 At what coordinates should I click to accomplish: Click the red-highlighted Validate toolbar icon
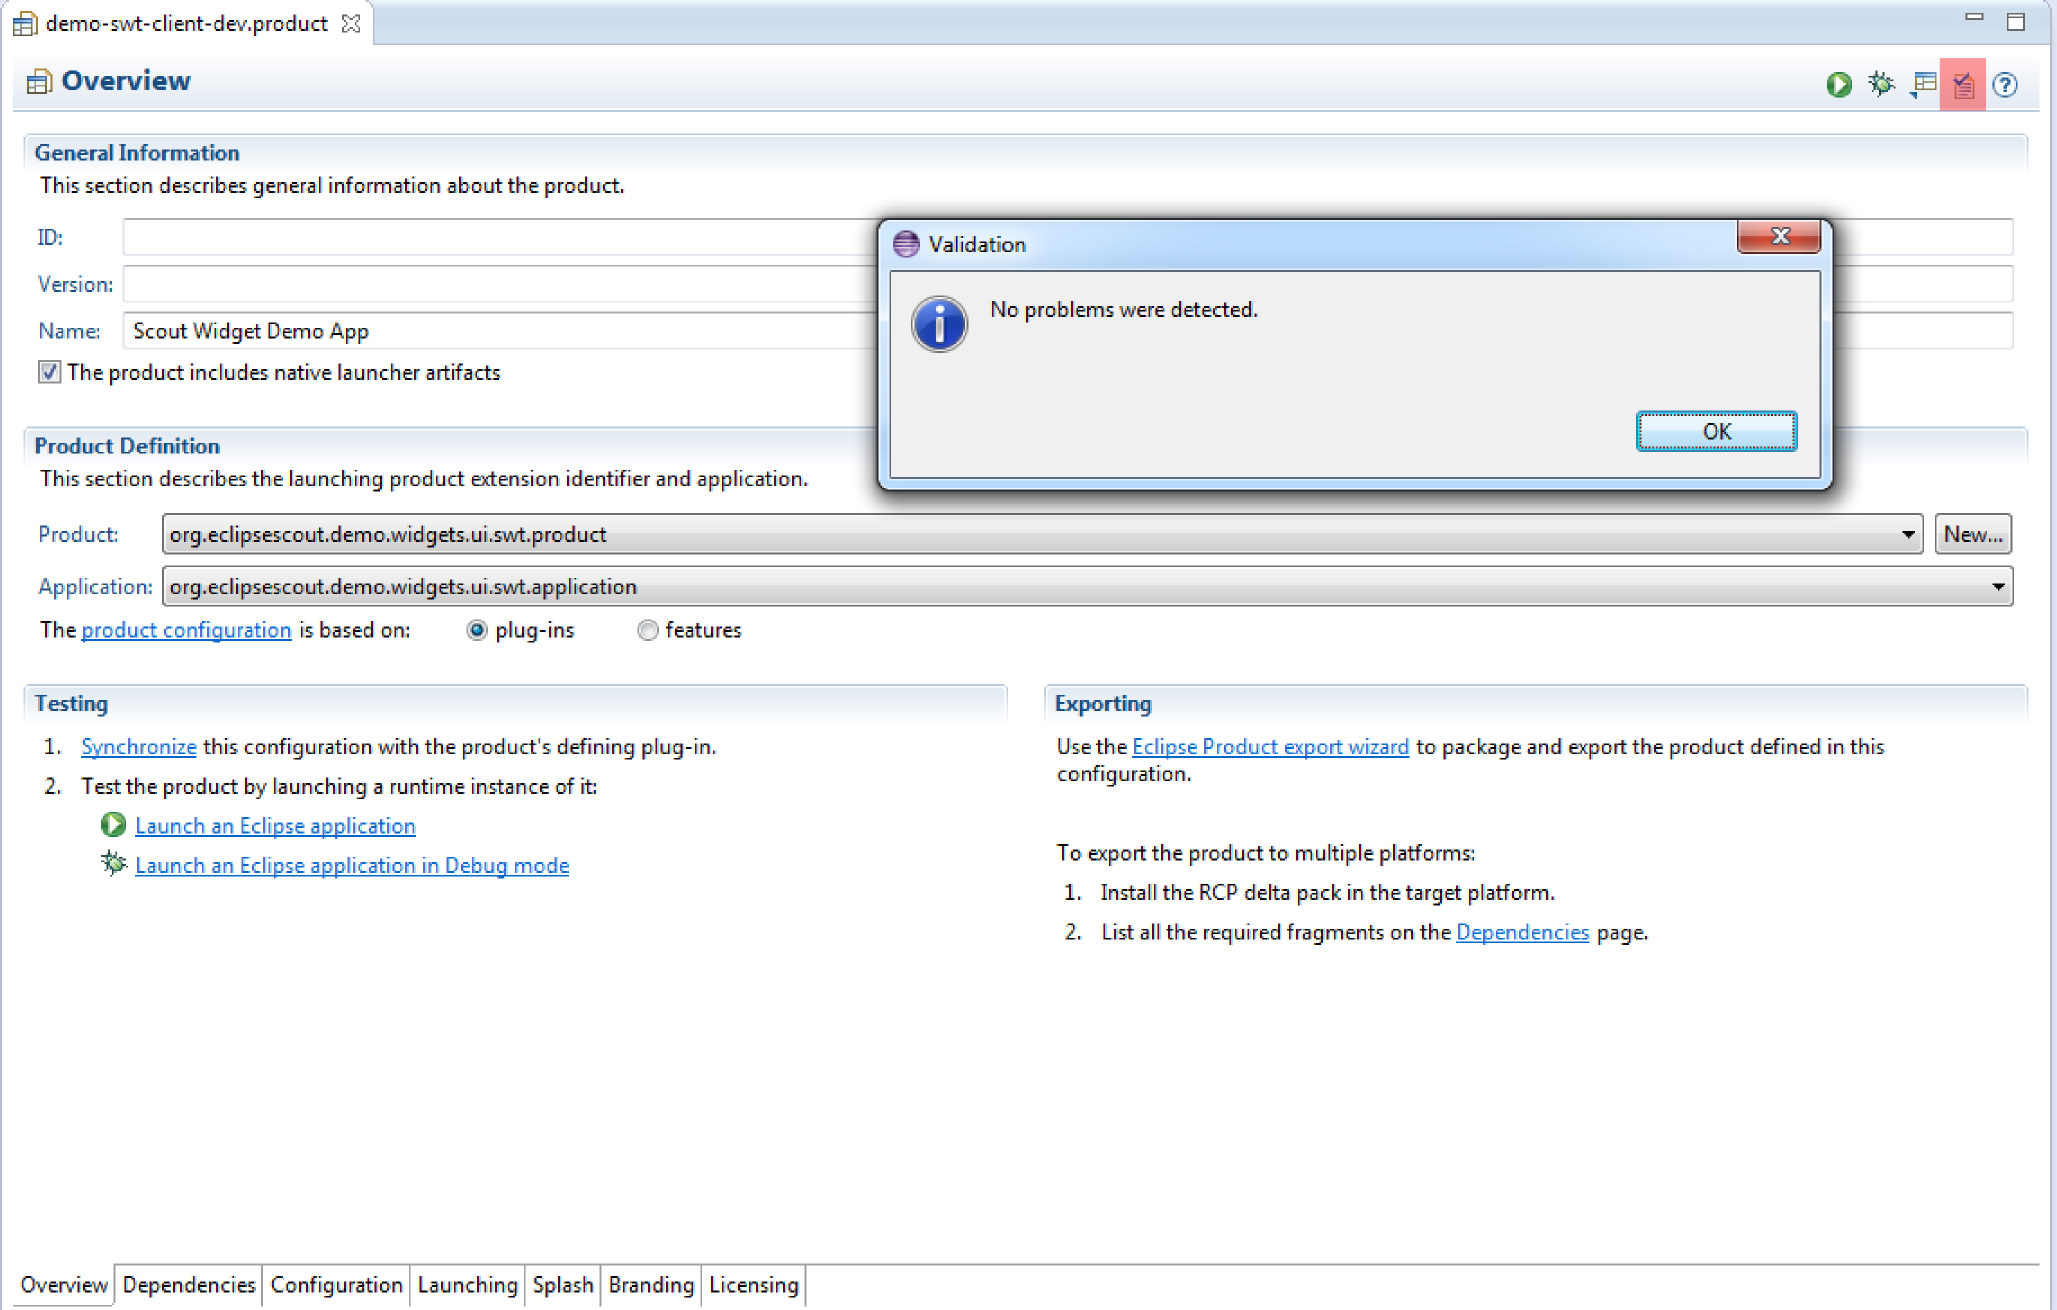pos(1963,85)
